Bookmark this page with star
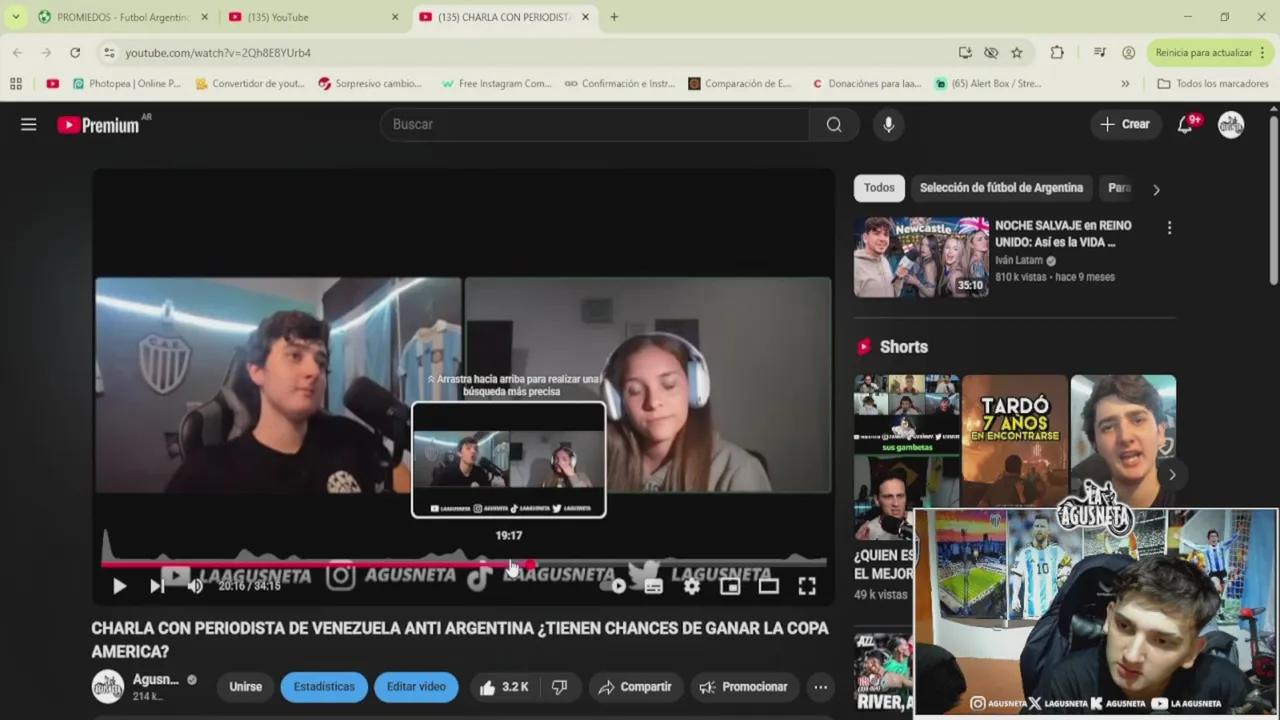The image size is (1280, 720). click(x=1017, y=52)
